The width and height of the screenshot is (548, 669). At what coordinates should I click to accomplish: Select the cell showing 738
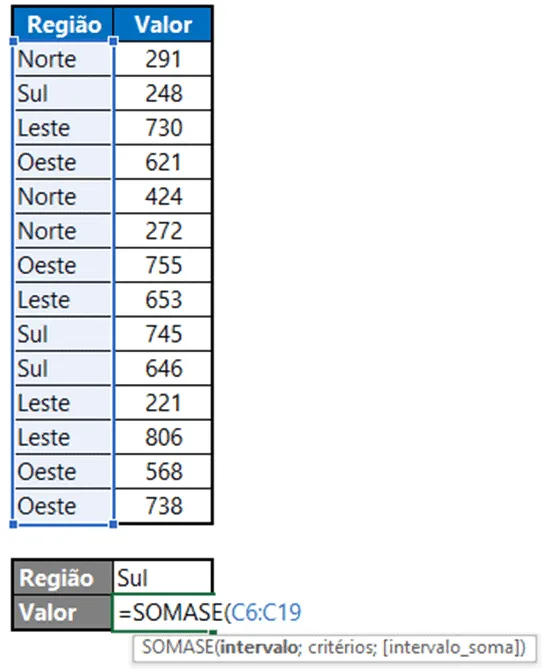163,506
